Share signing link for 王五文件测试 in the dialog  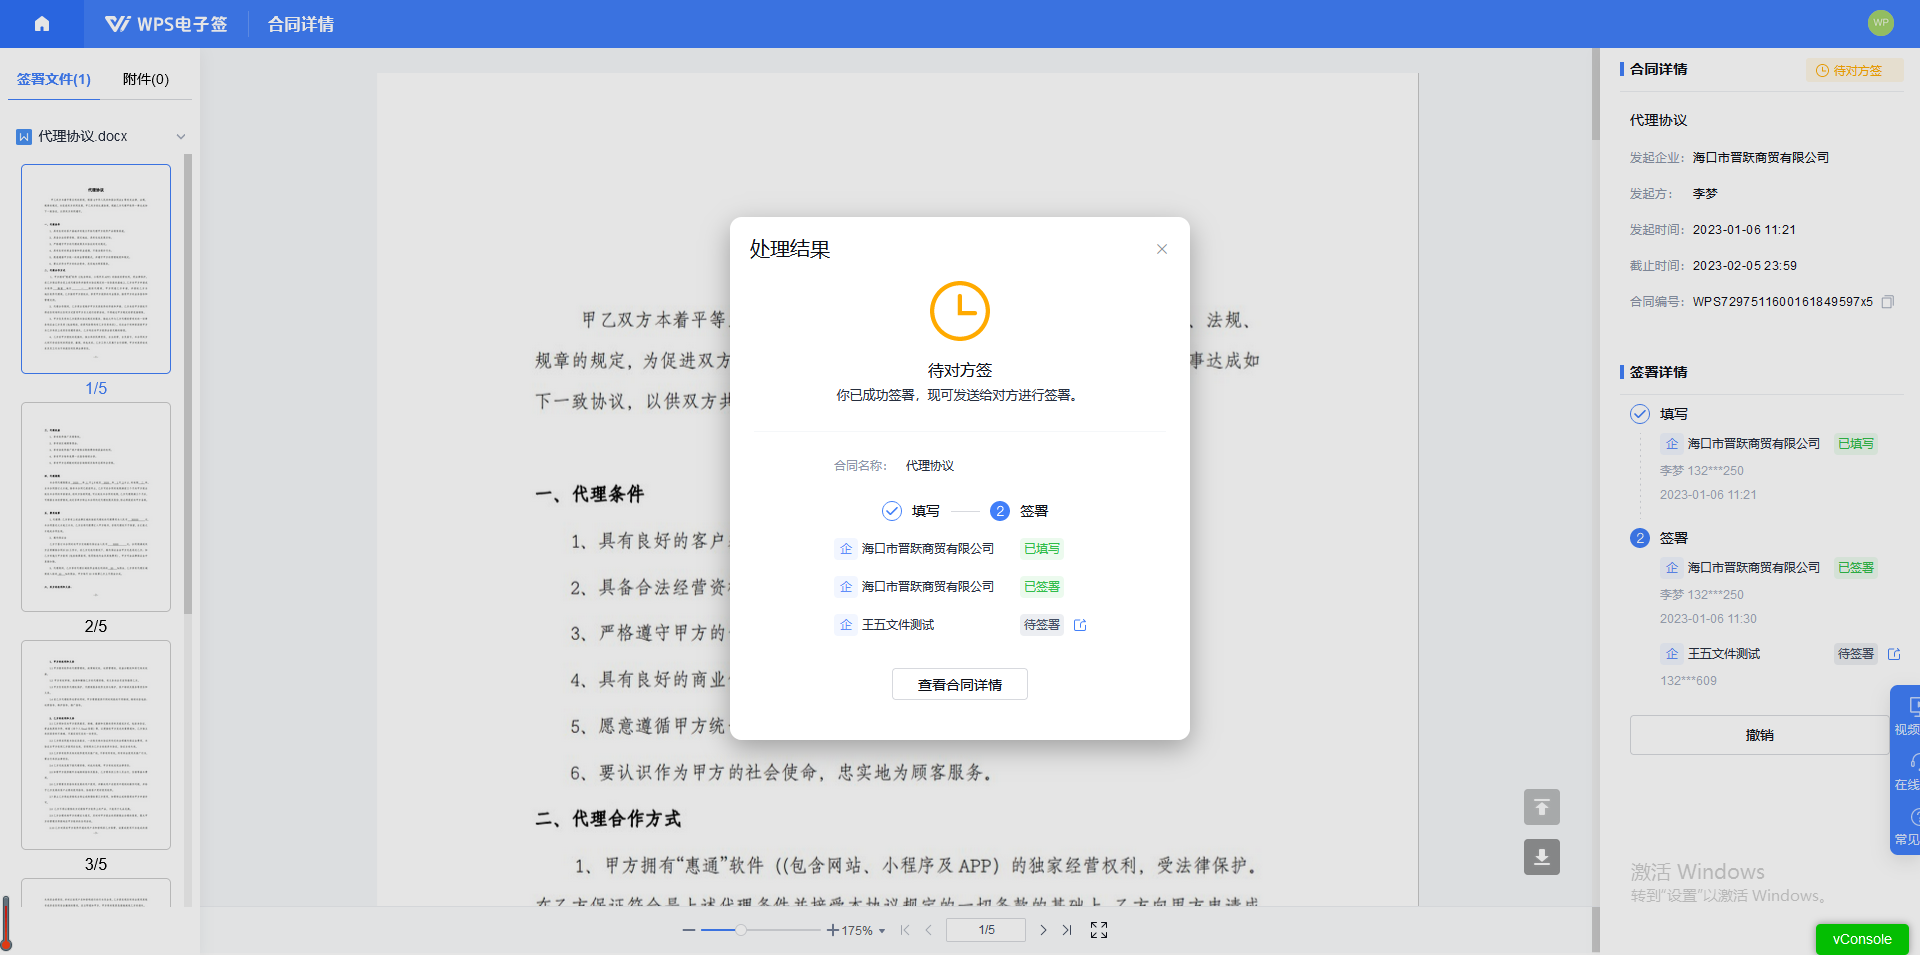1080,625
